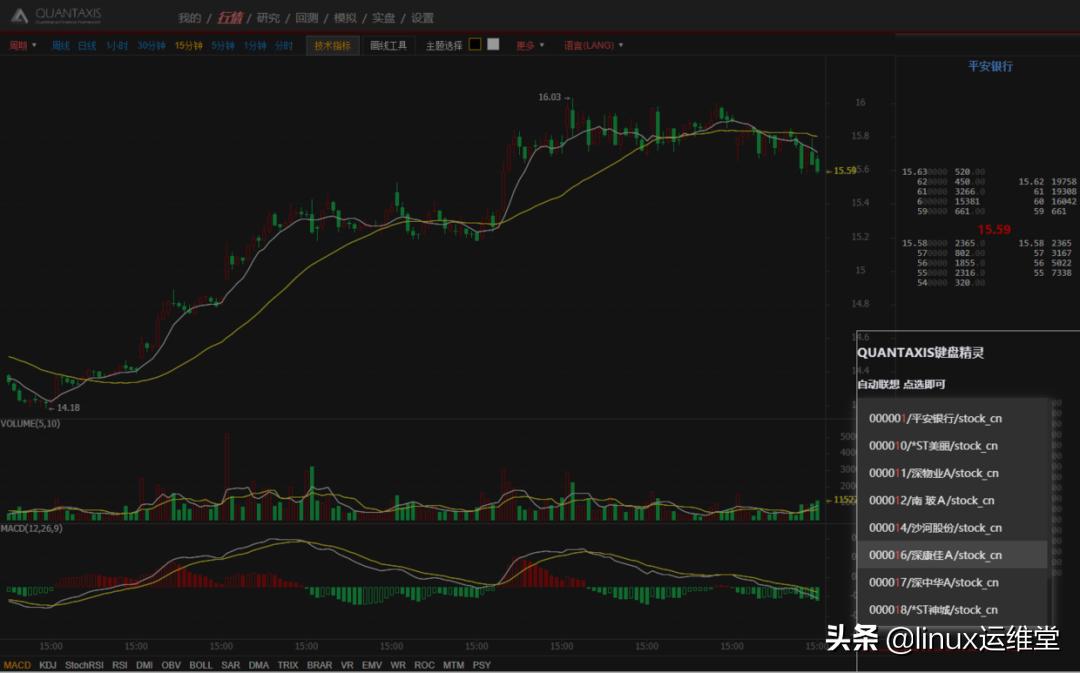Activate the SAR indicator
1080x673 pixels.
231,664
